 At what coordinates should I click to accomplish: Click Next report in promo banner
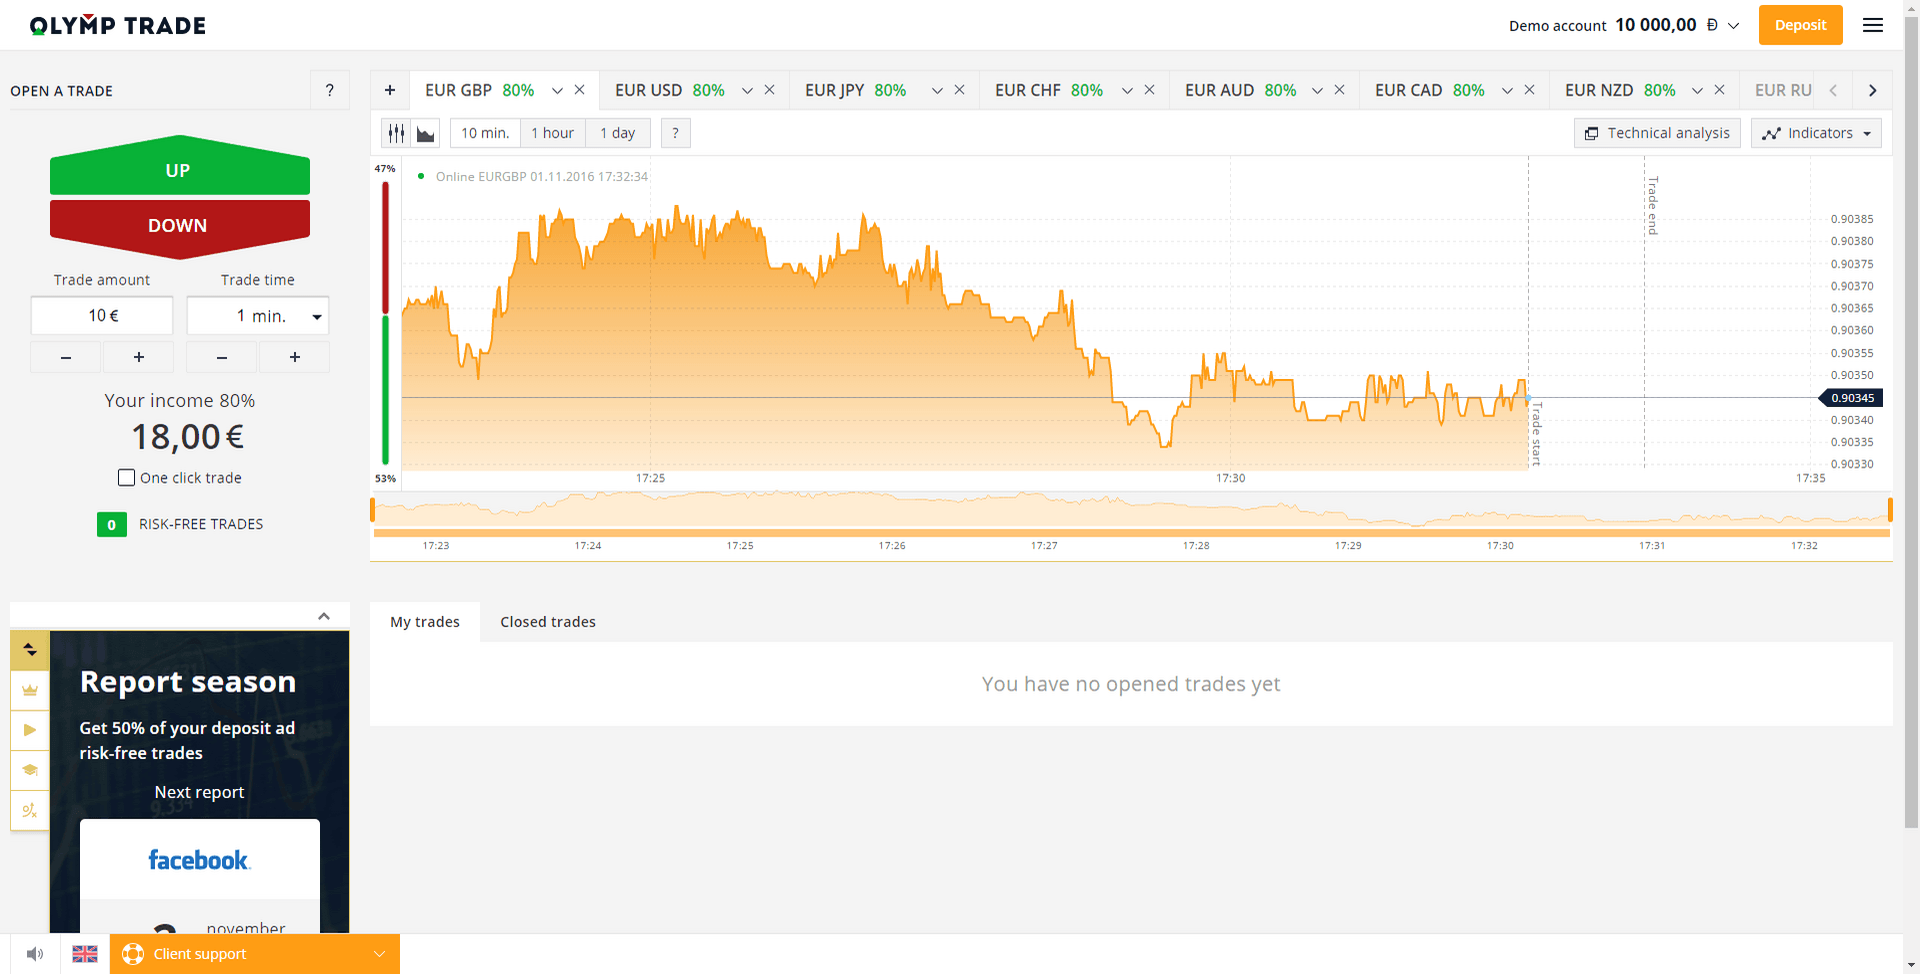point(199,792)
